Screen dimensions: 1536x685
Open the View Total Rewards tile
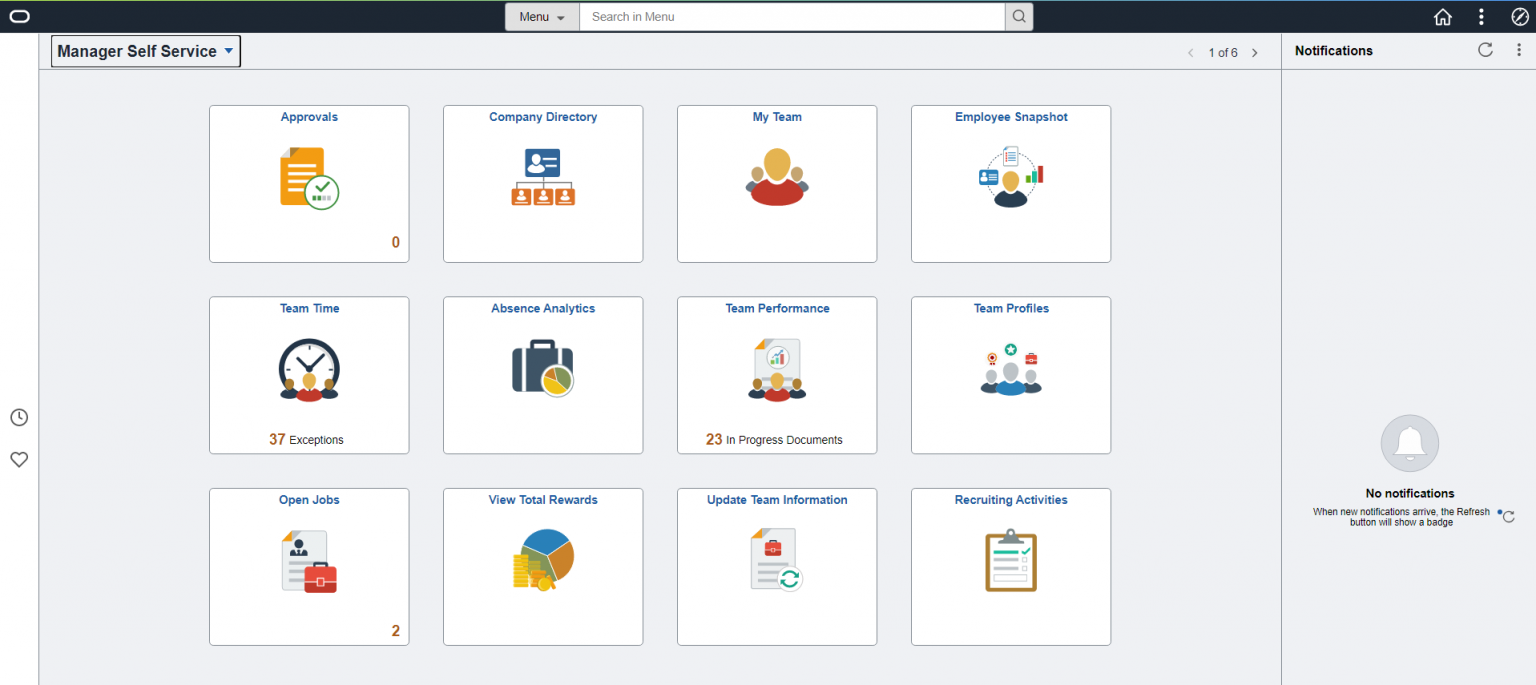click(x=542, y=566)
